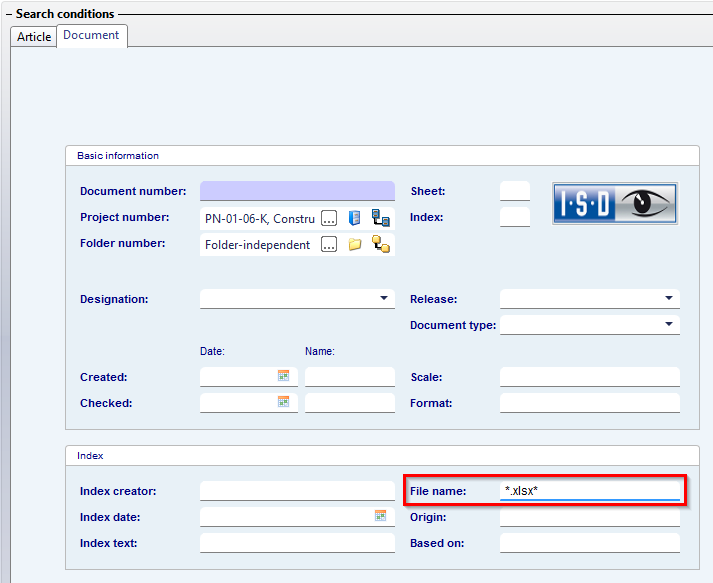Click the yellow folder icon in Folder number row

click(x=354, y=244)
